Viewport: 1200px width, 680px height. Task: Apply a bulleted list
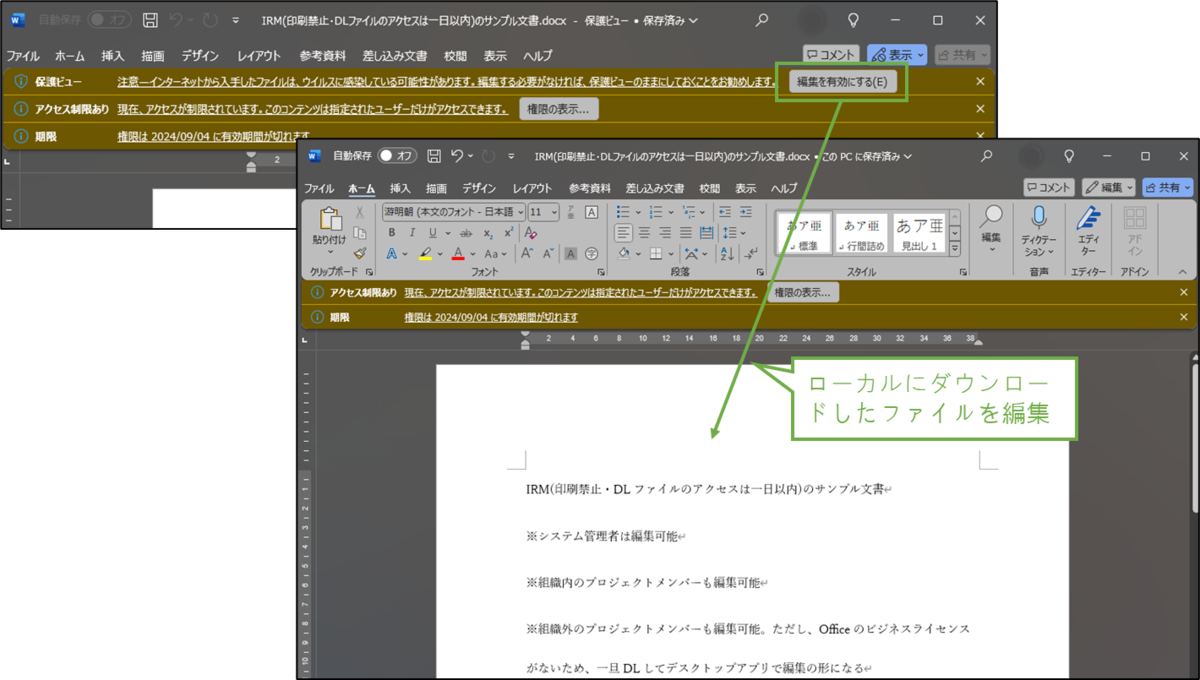click(x=623, y=211)
